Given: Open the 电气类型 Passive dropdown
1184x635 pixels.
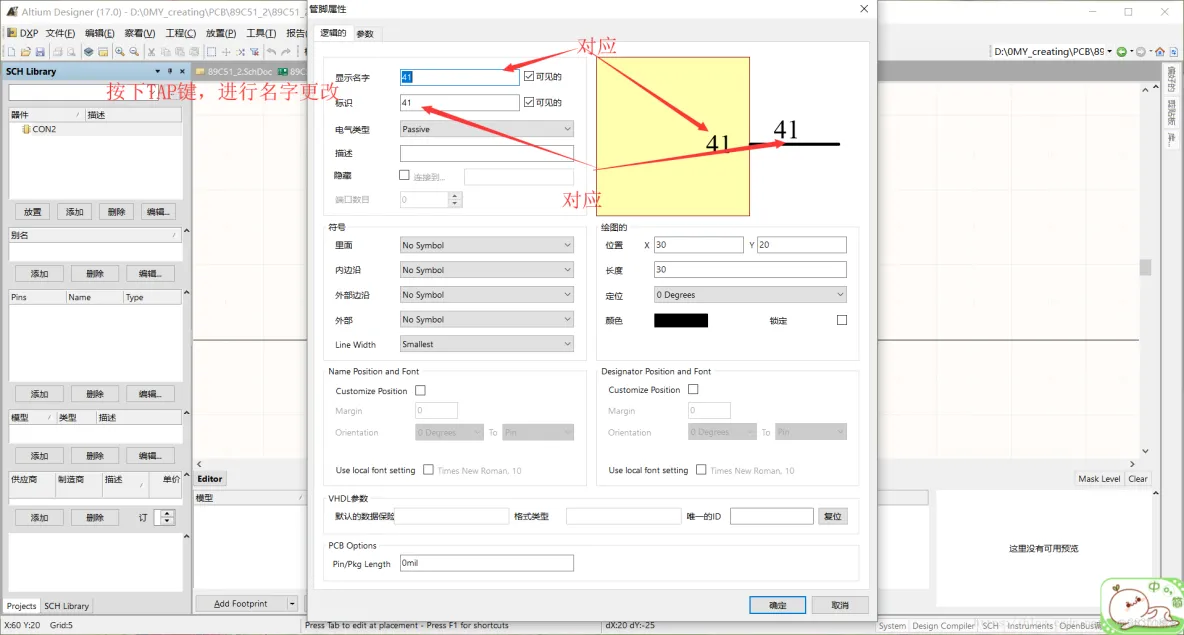Looking at the screenshot, I should point(486,129).
